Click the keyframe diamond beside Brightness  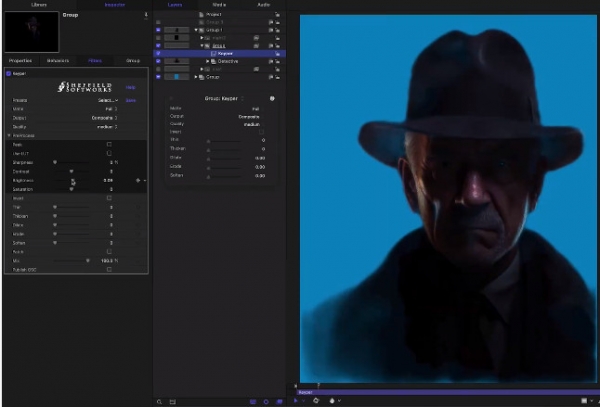(x=138, y=181)
